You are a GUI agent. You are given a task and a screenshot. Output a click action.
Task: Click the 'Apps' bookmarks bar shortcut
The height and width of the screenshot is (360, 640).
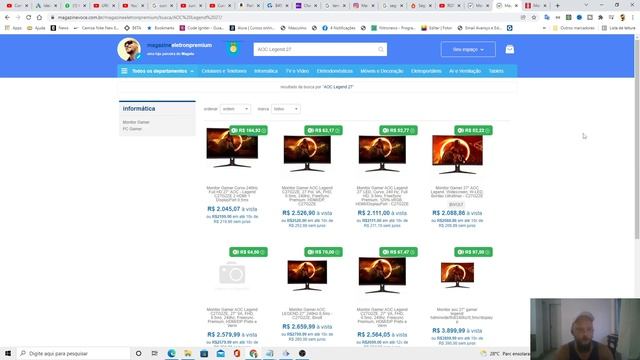13,28
